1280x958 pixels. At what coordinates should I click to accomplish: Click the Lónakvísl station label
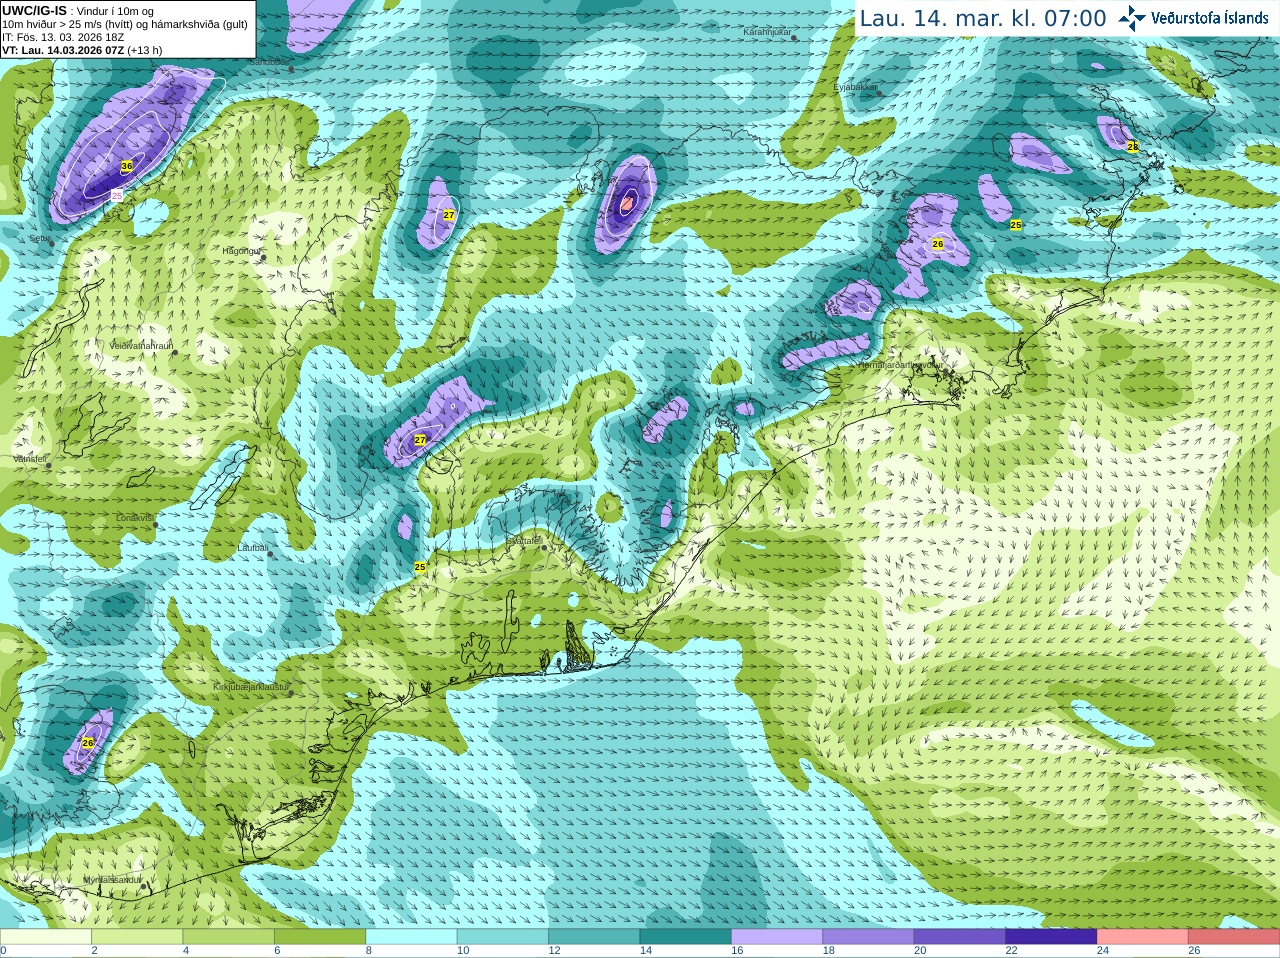pyautogui.click(x=135, y=518)
